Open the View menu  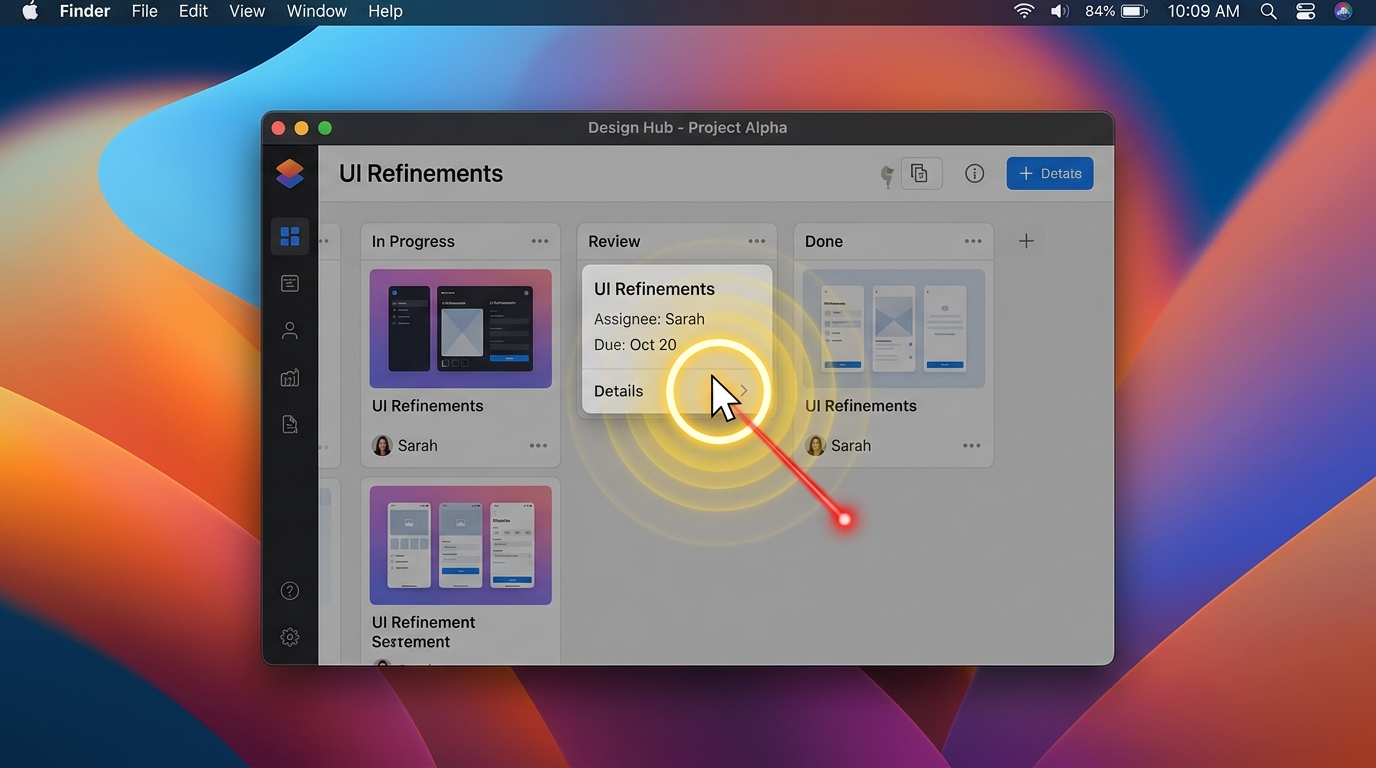click(x=247, y=12)
